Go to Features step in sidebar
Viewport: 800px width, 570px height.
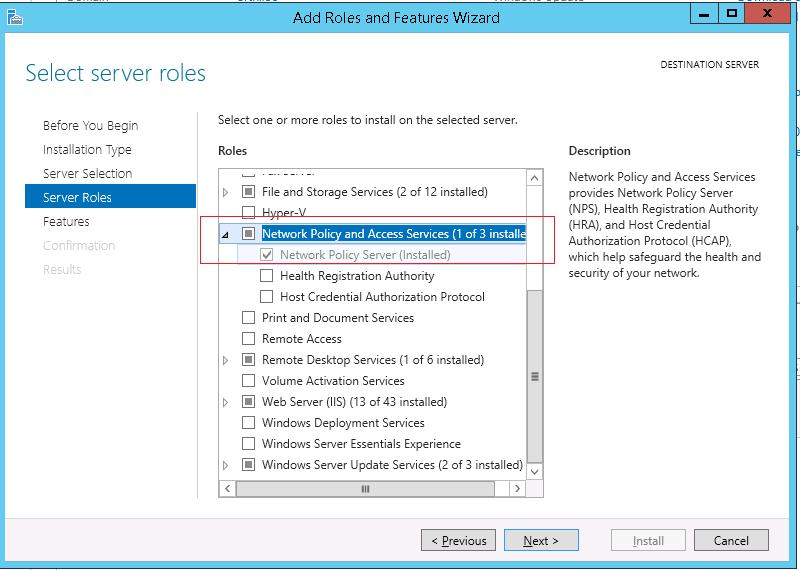[x=66, y=222]
